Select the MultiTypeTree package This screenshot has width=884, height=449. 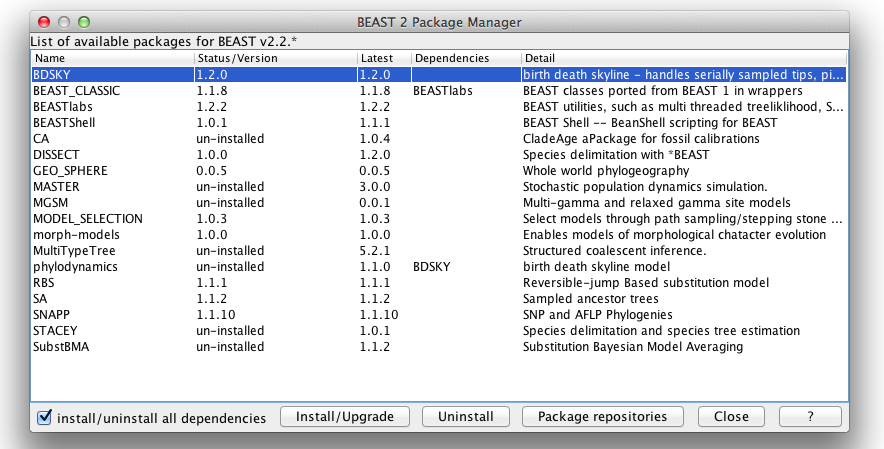click(x=74, y=250)
